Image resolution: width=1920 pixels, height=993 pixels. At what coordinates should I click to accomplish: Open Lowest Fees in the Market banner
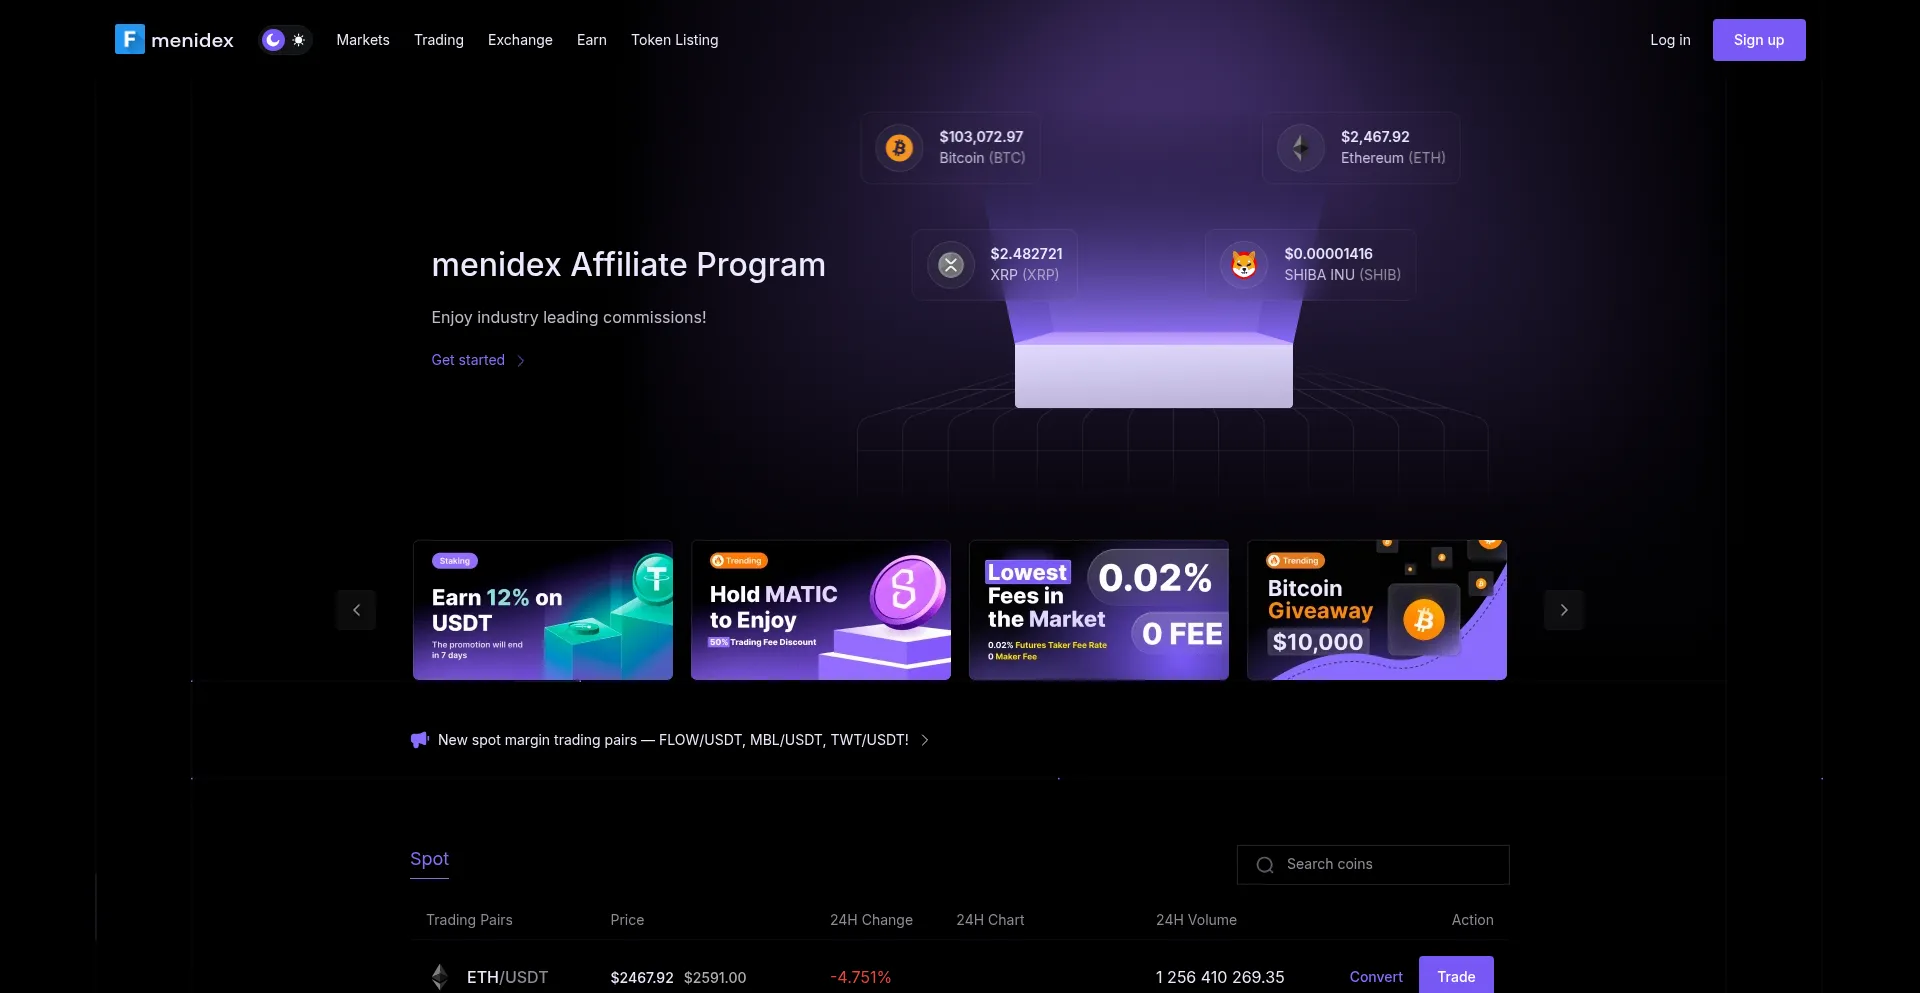(1099, 610)
